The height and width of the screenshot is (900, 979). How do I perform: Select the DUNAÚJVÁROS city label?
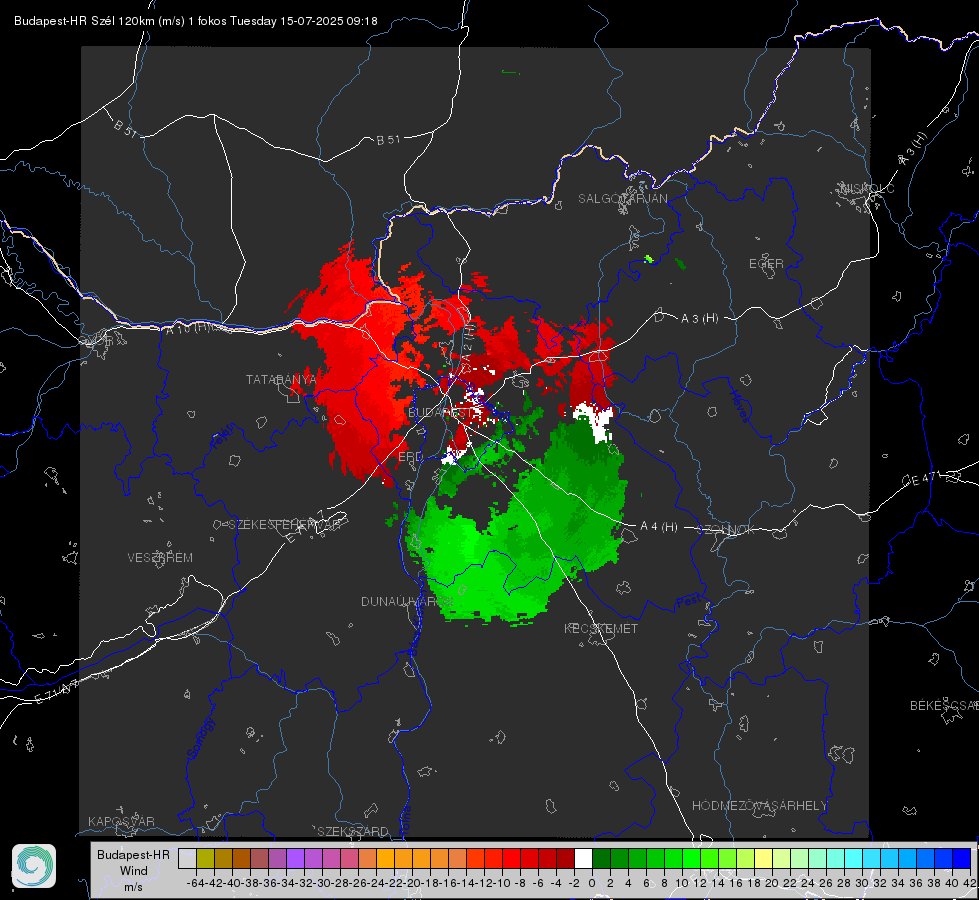point(406,601)
